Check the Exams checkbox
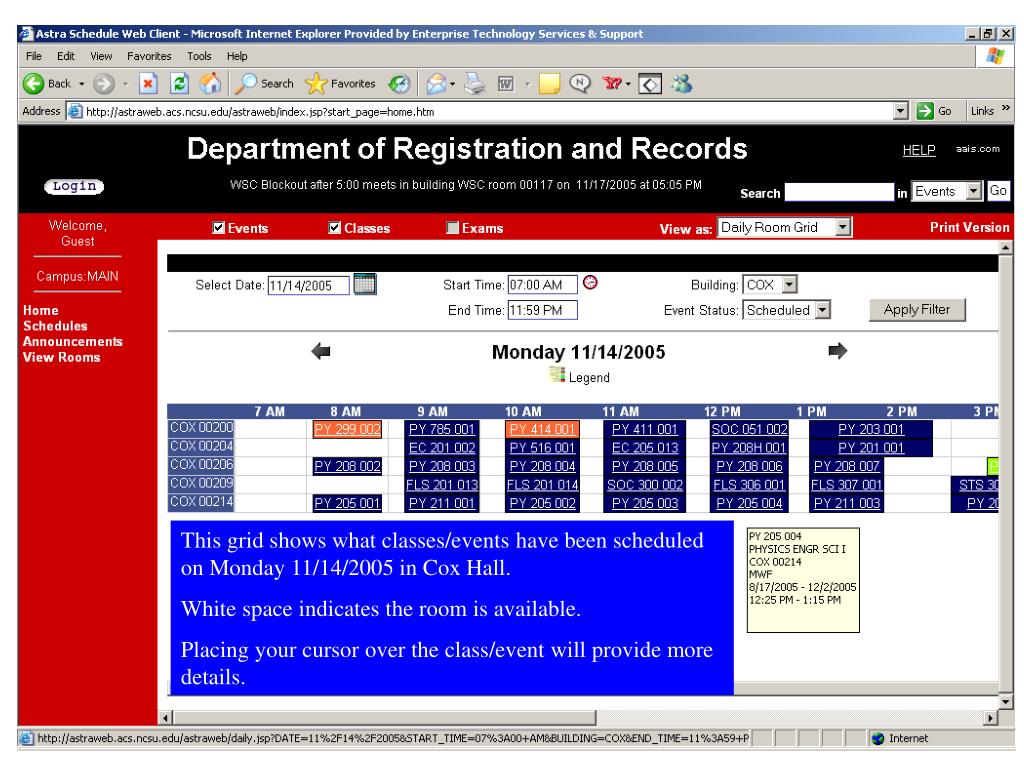Image resolution: width=1024 pixels, height=768 pixels. click(453, 227)
